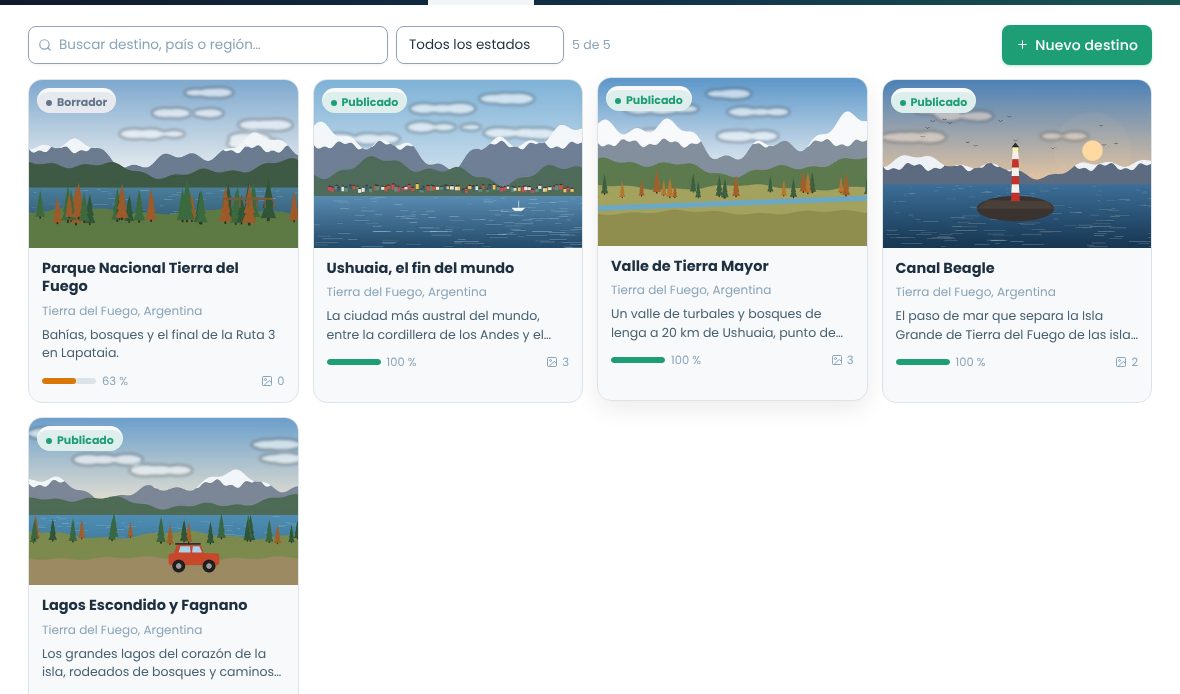Click the Ushuaia city thumbnail image

coord(448,164)
